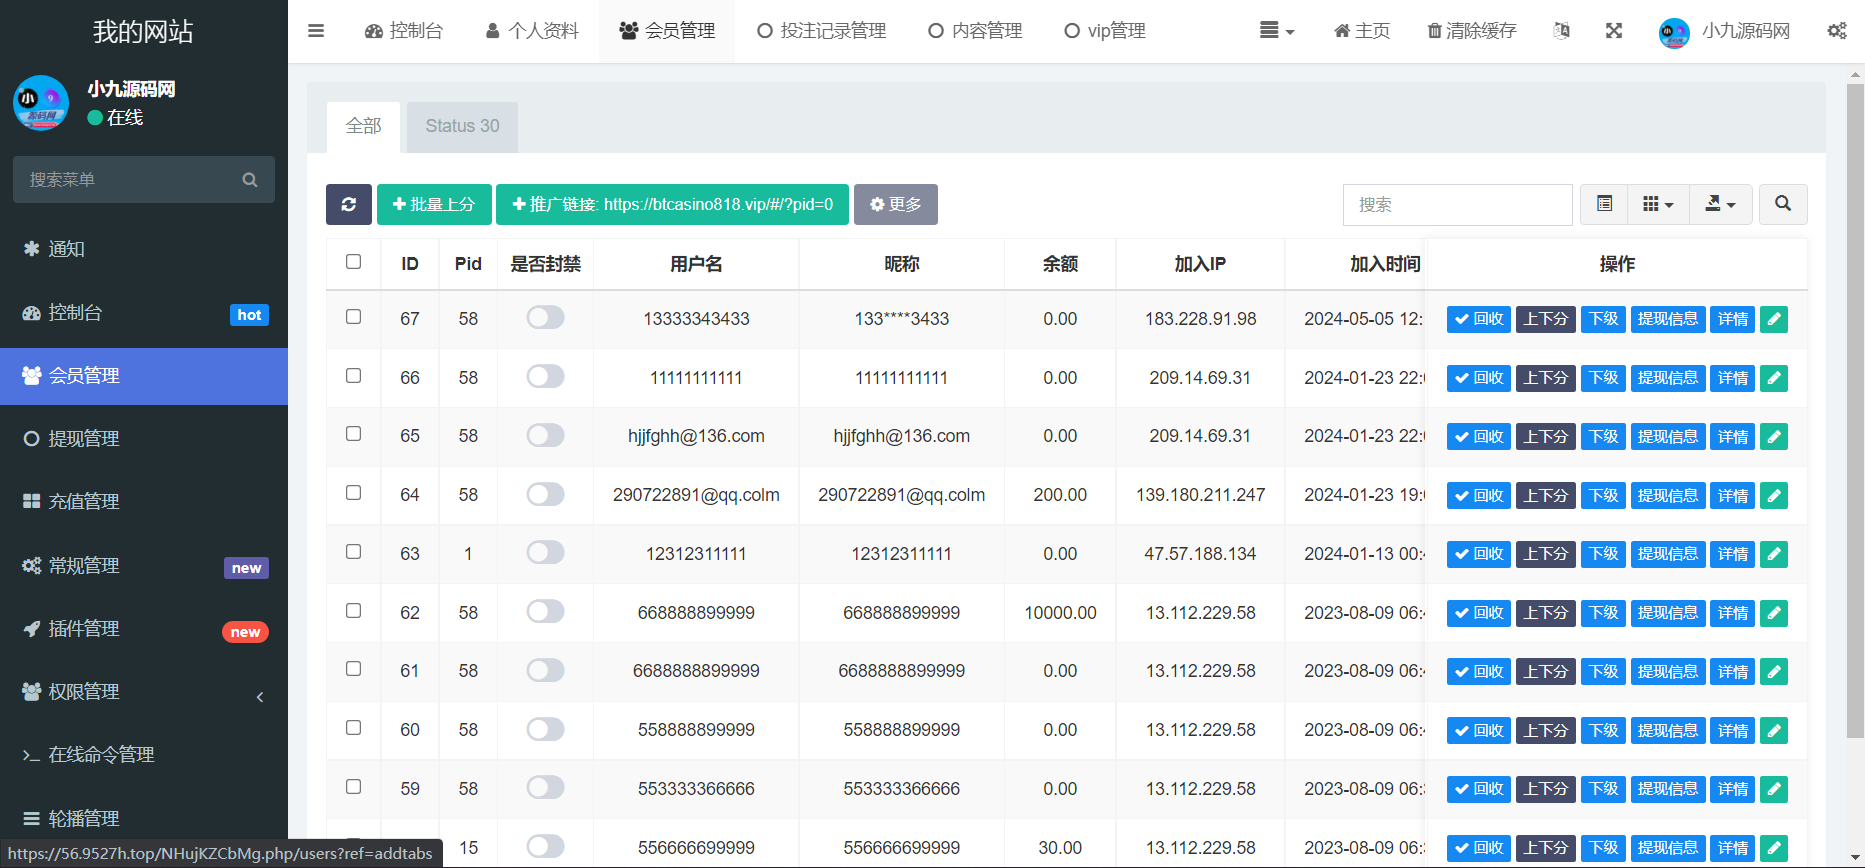Click 清除缓存 in the header
This screenshot has height=868, width=1865.
coord(1472,31)
